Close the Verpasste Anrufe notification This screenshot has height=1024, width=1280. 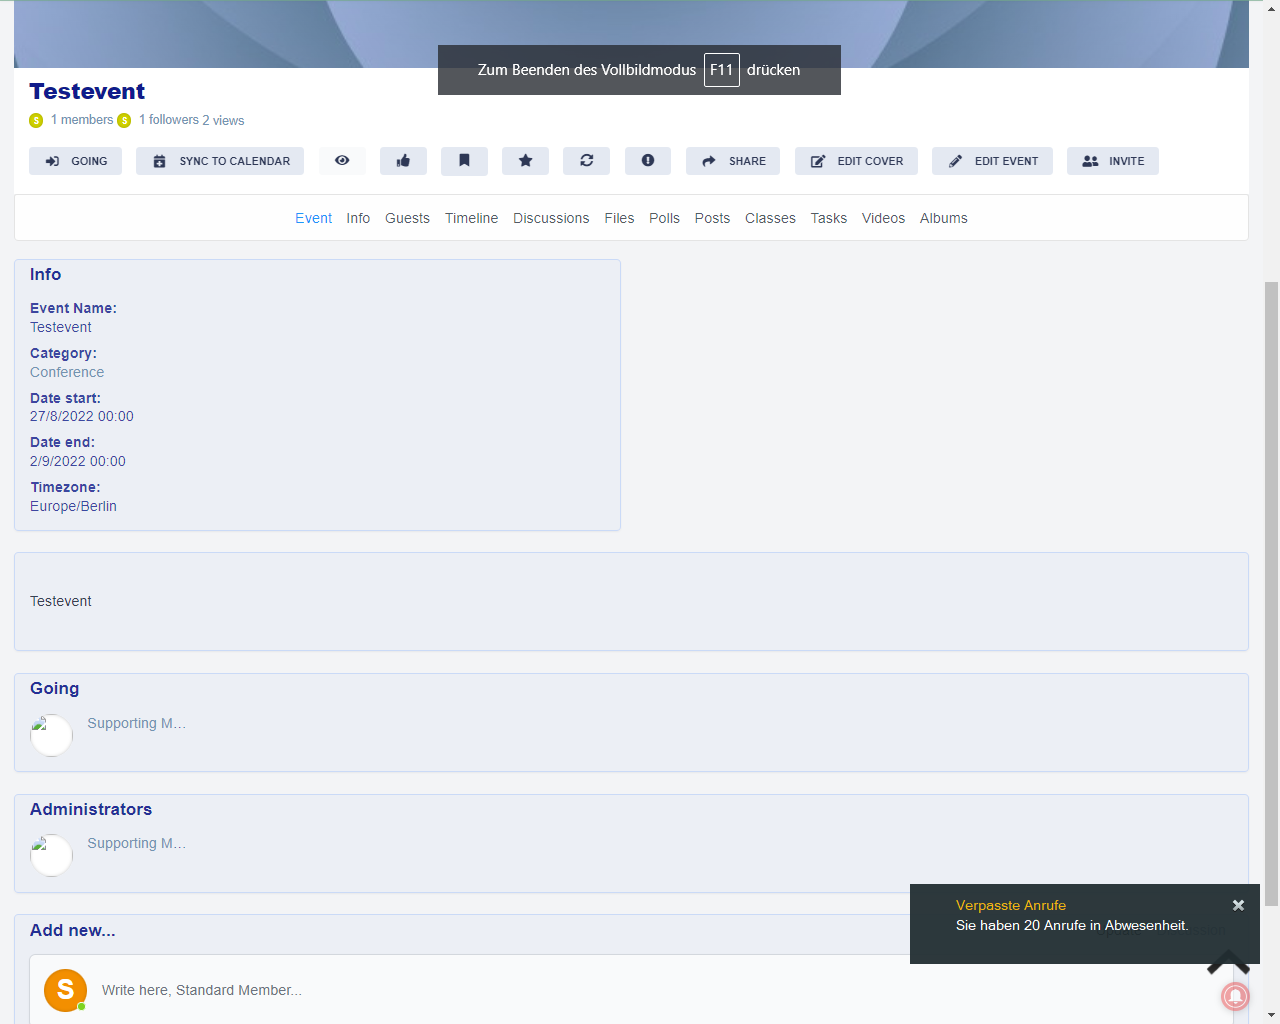[1238, 905]
